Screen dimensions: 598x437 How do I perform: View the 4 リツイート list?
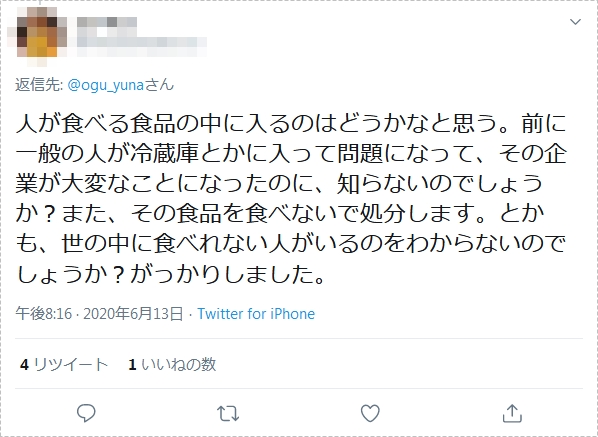coord(64,365)
